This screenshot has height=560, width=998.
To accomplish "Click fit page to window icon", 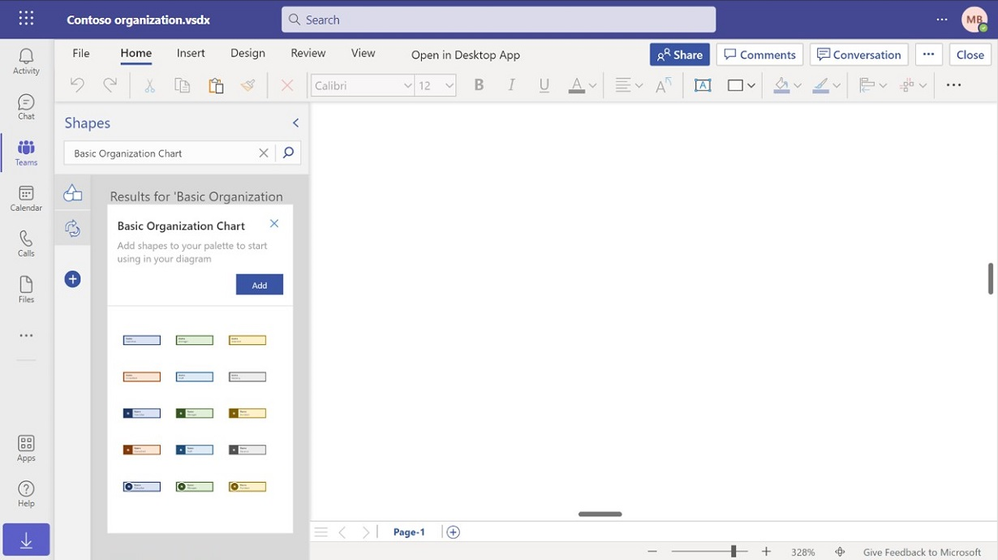I will tap(840, 552).
